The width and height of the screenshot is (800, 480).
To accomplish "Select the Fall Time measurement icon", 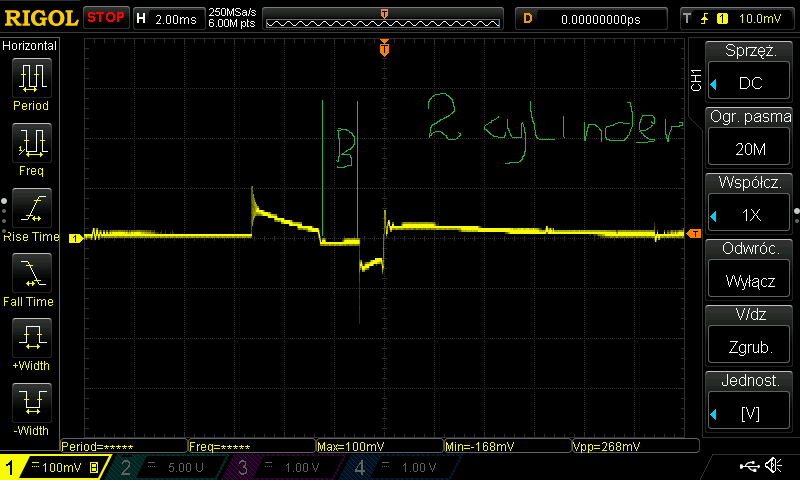I will click(x=32, y=273).
